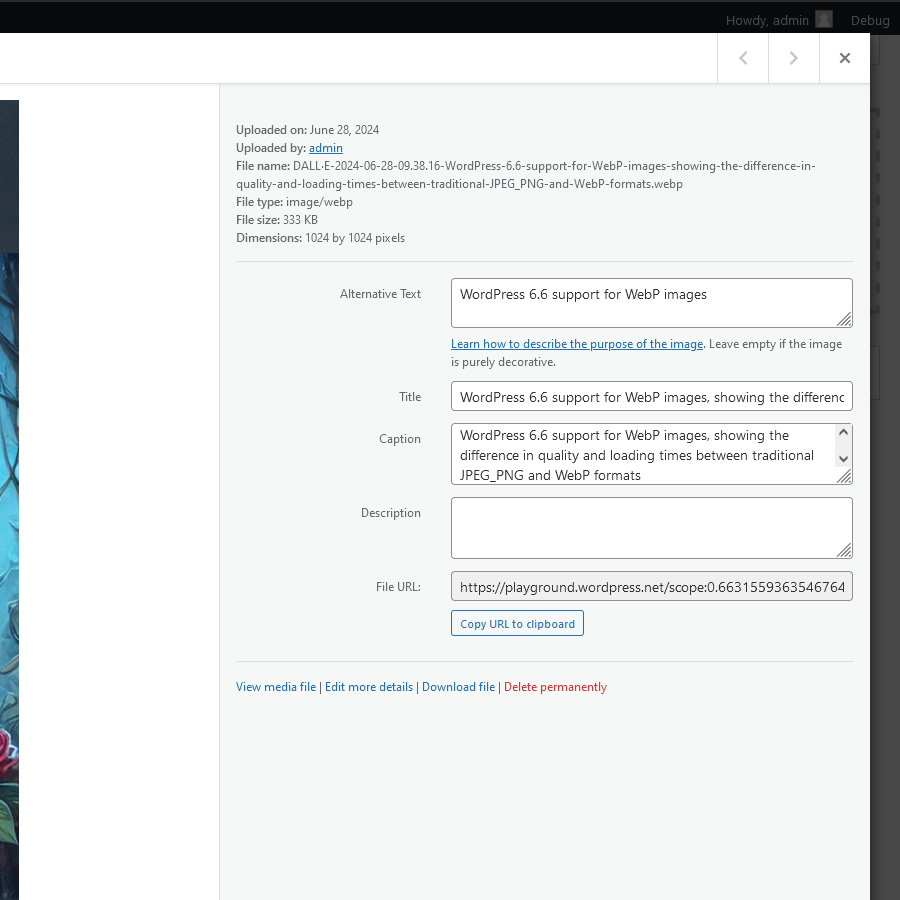Click Download file link
The width and height of the screenshot is (900, 900).
pyautogui.click(x=458, y=687)
